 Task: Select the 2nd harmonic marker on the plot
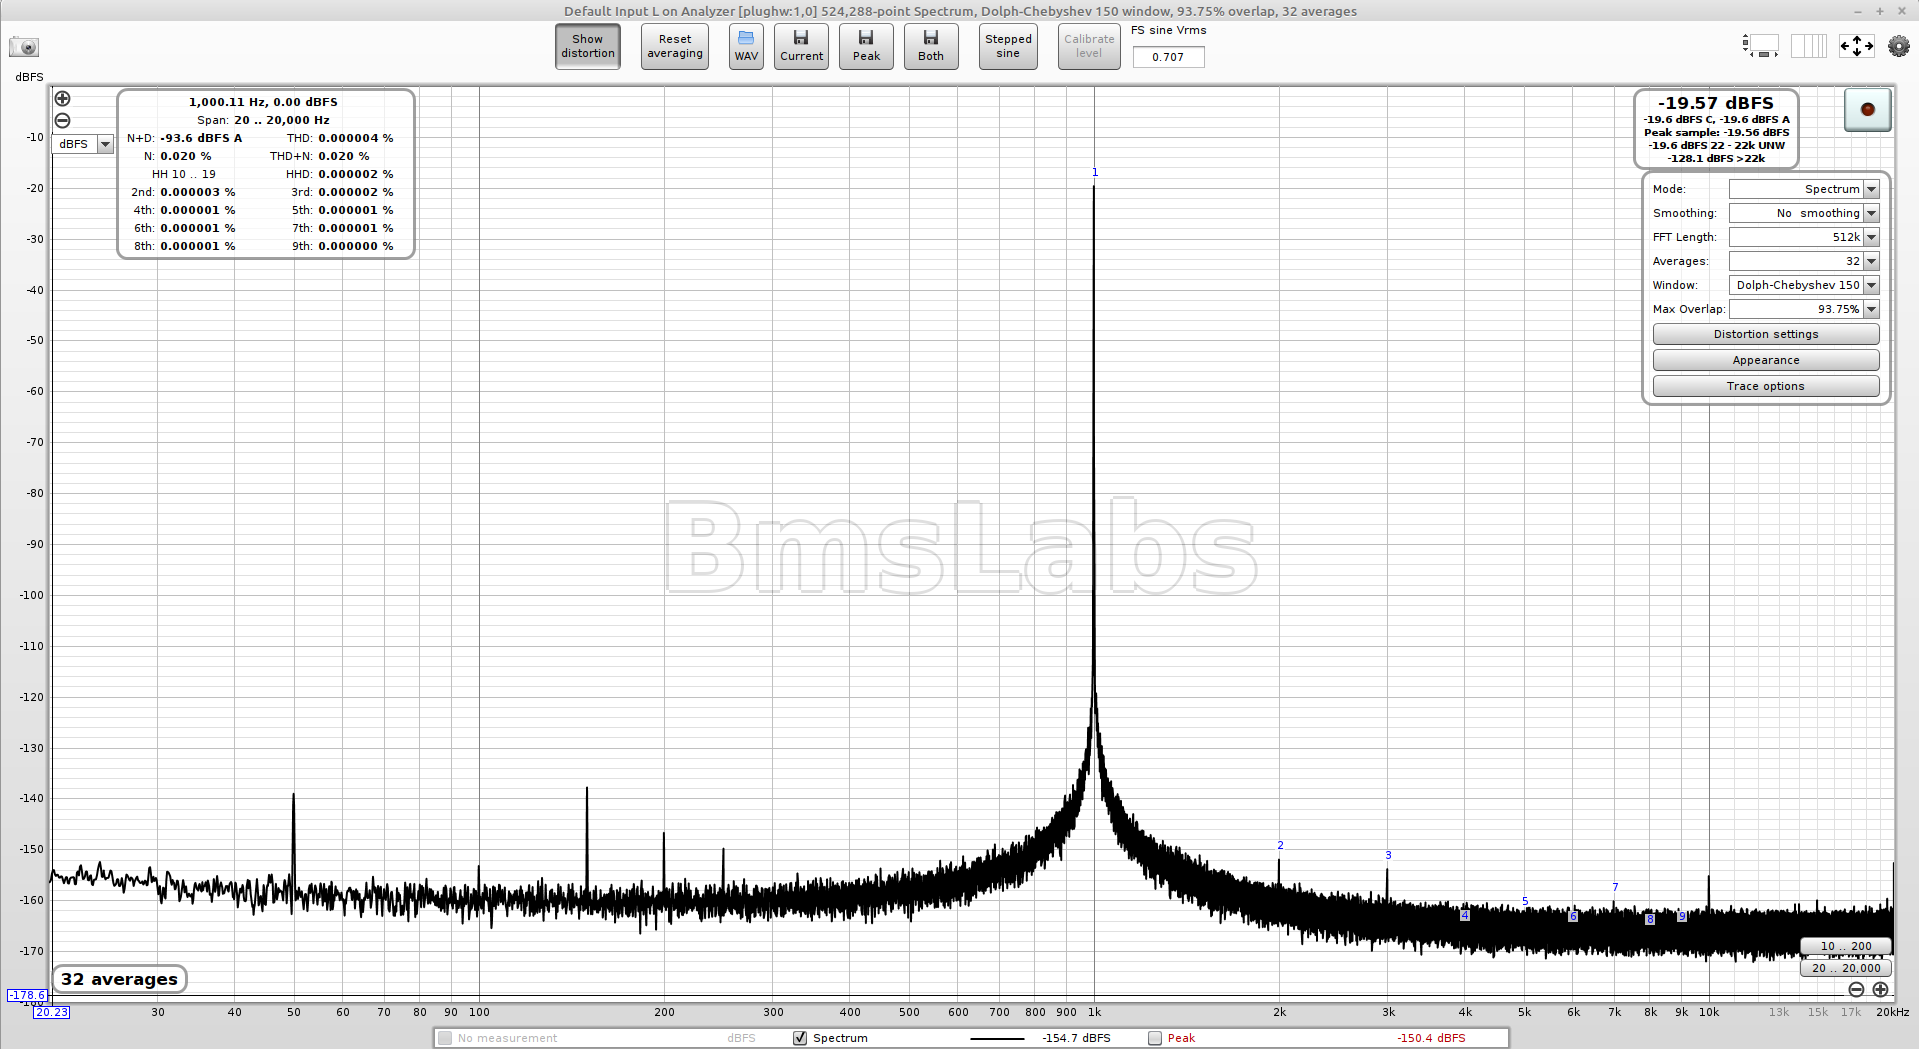click(1280, 845)
